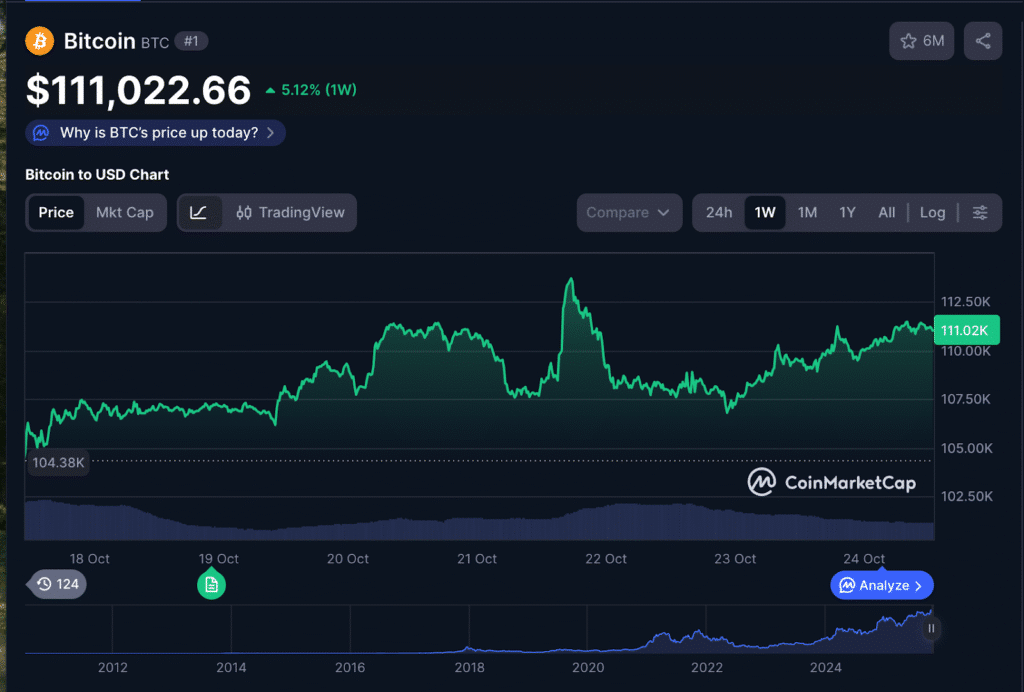Open the 124 history events badge
The width and height of the screenshot is (1024, 692).
coord(57,584)
